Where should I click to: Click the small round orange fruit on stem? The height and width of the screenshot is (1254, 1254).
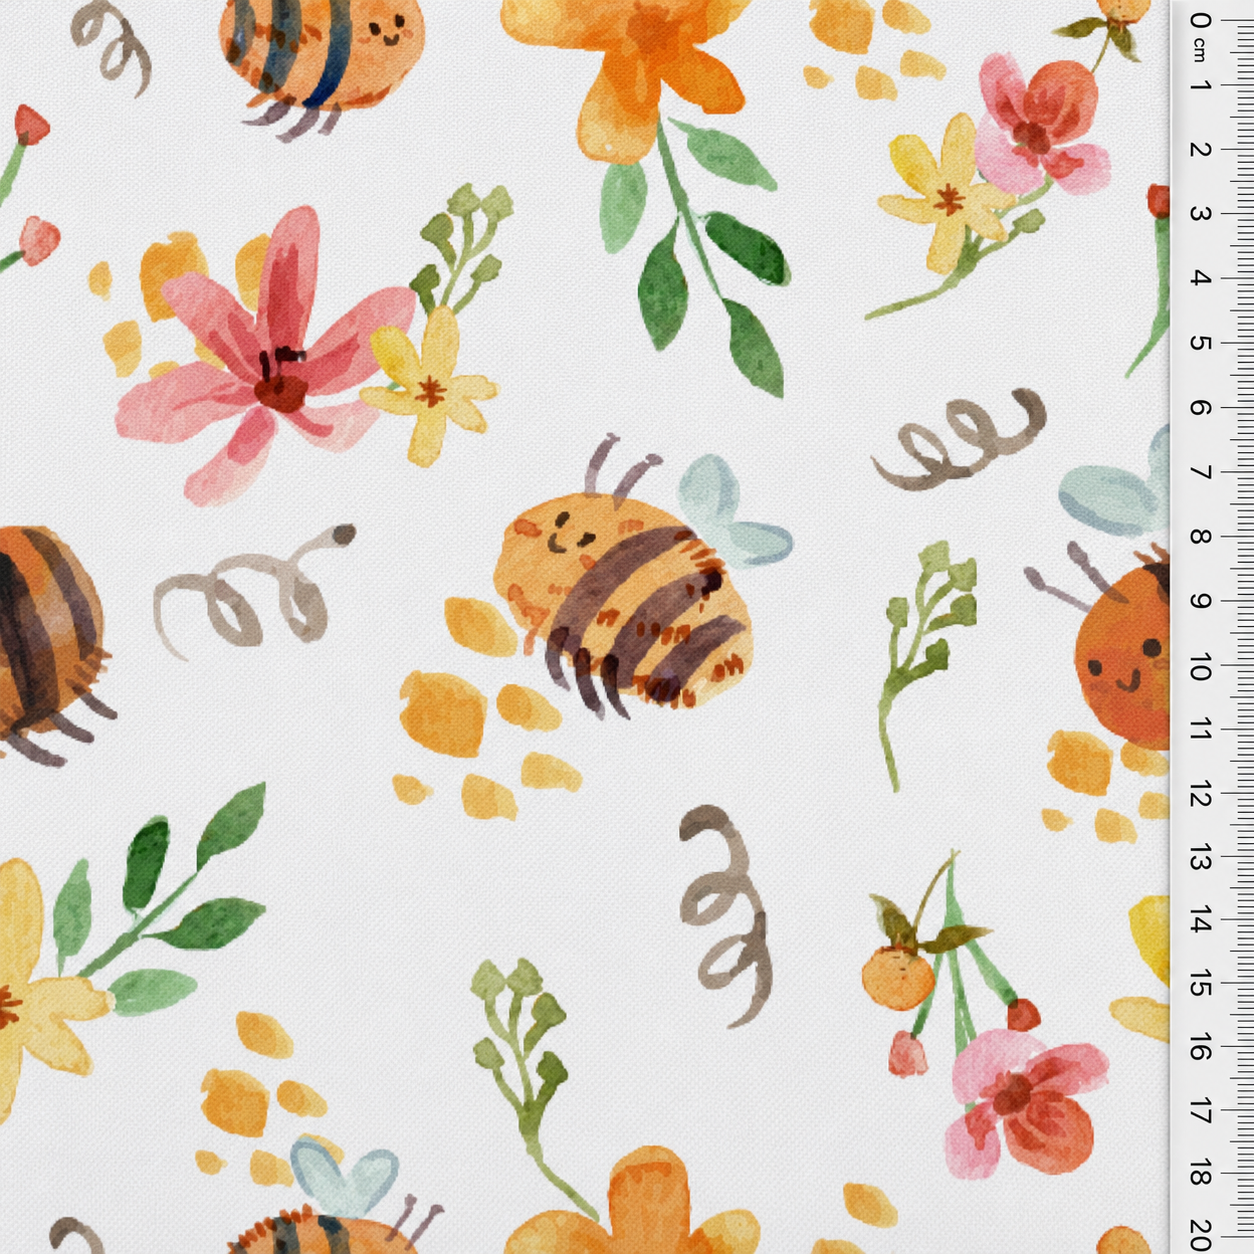click(x=897, y=978)
